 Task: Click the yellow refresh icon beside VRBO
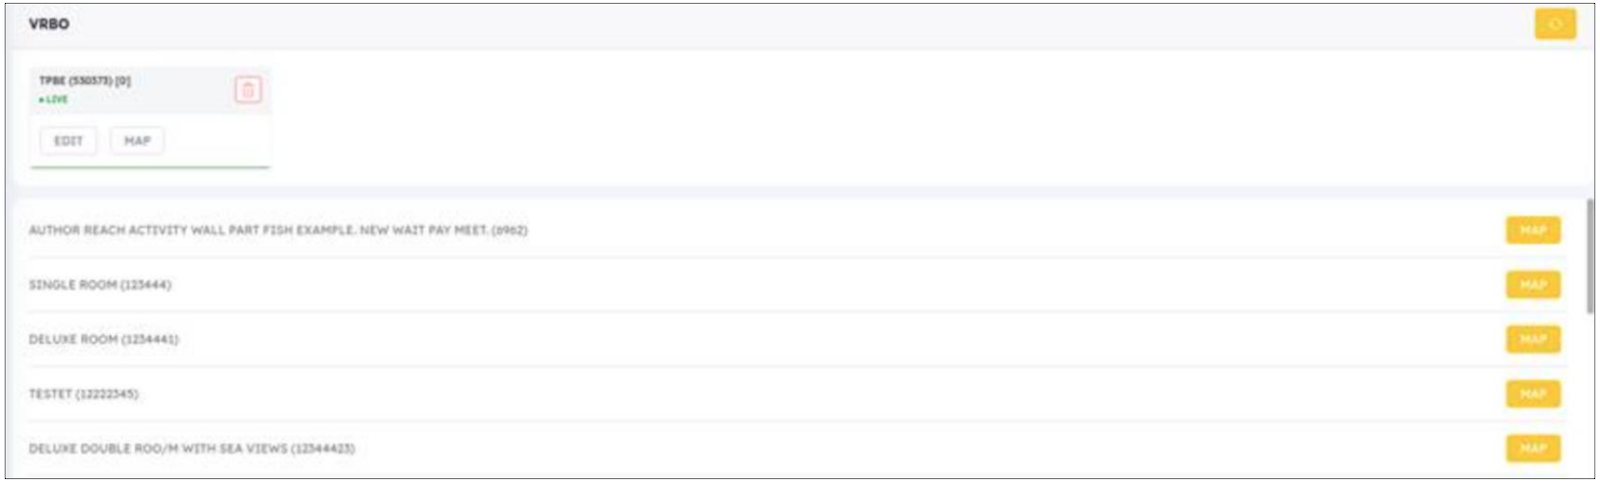[1555, 24]
